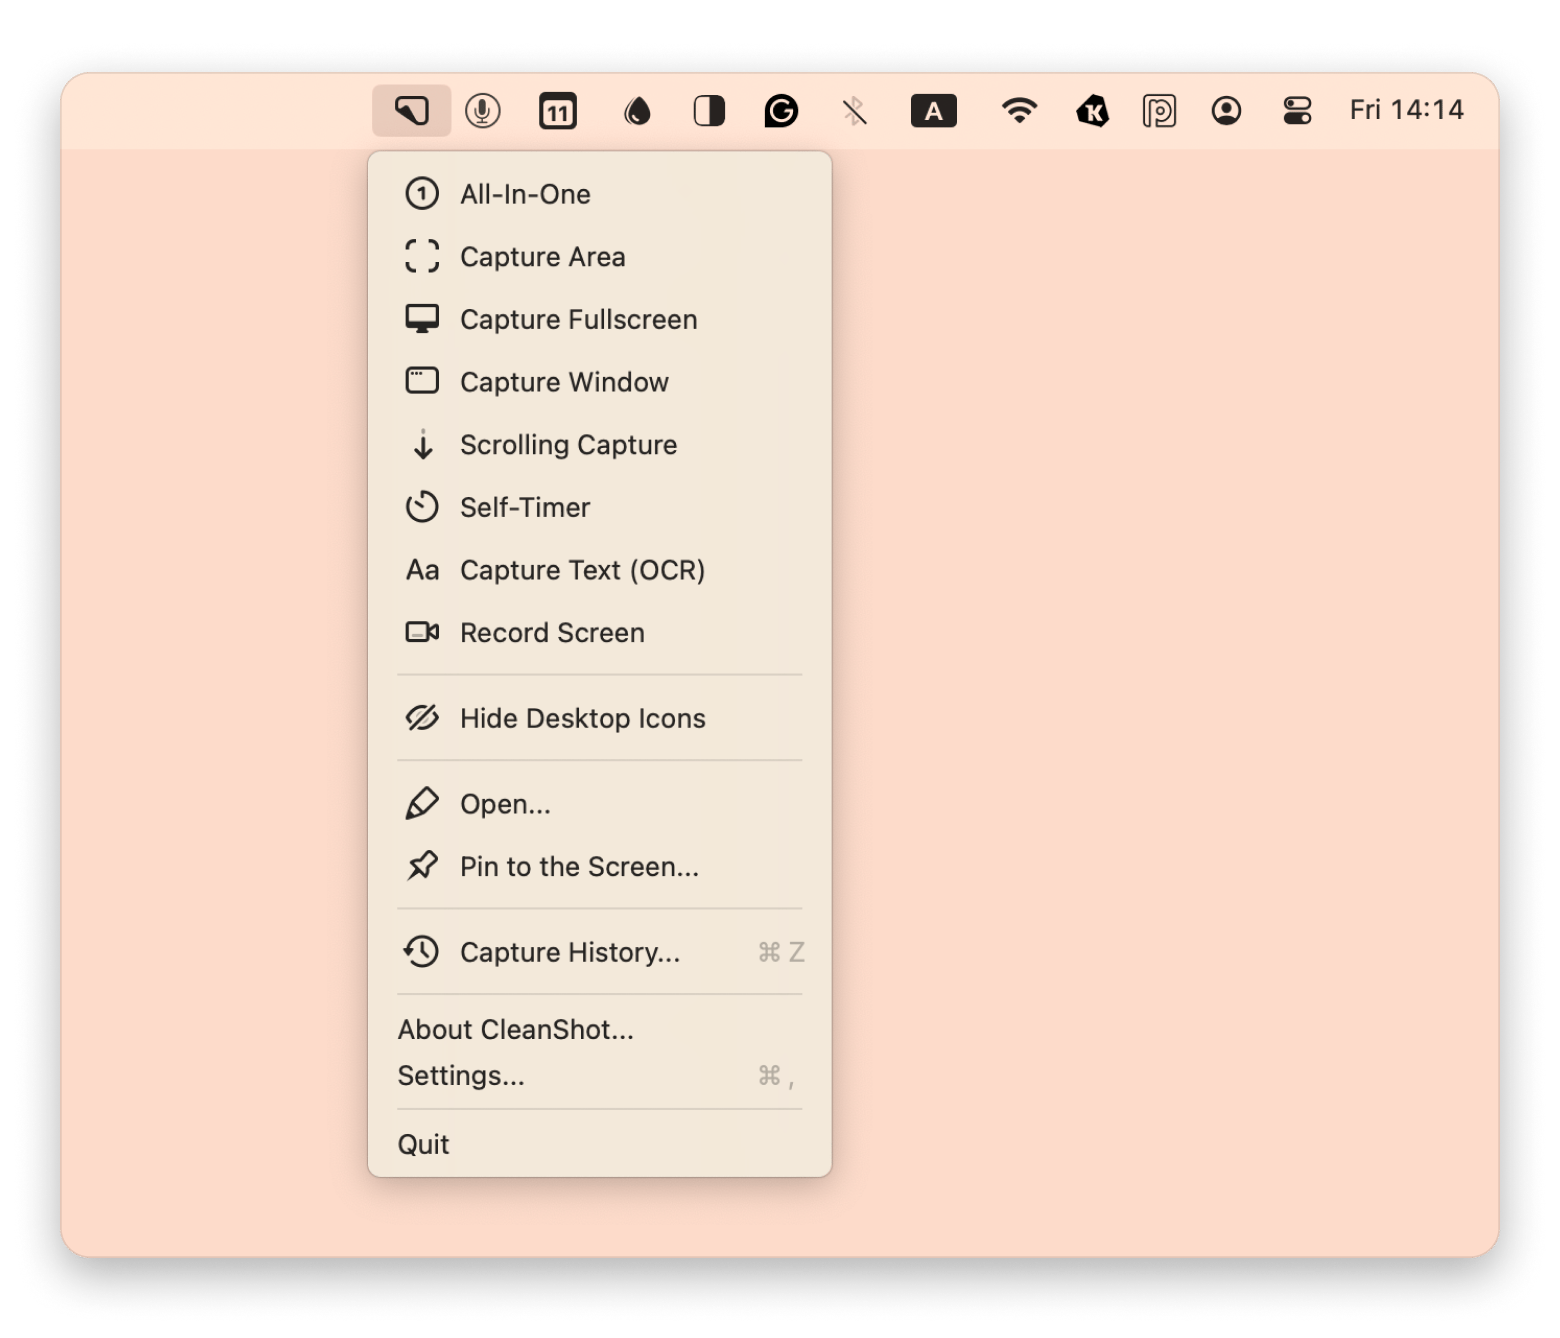Select Capture Area from the menu

click(x=542, y=257)
